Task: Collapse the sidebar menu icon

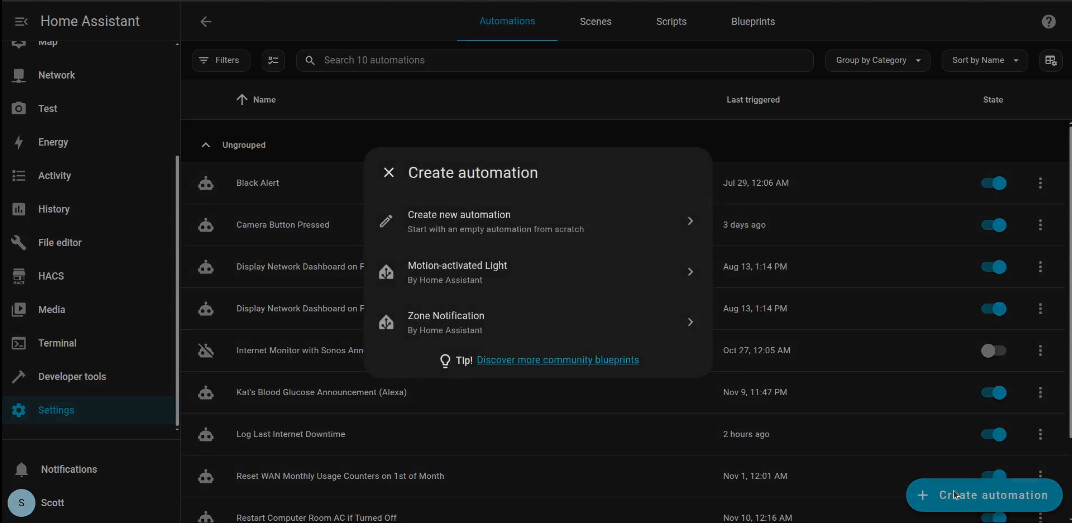Action: (x=21, y=21)
